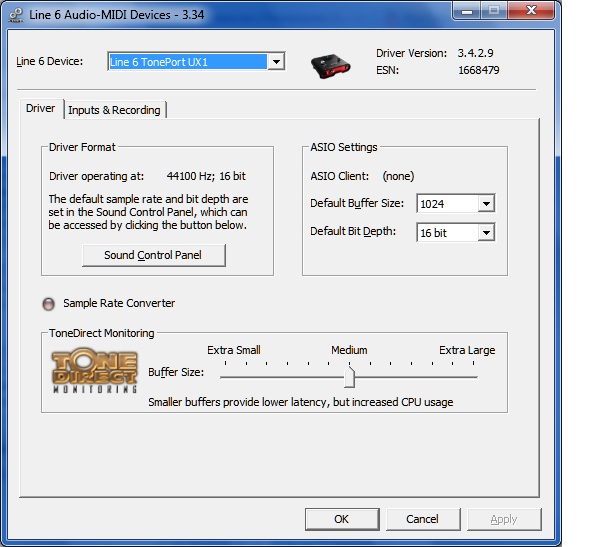Open the Inputs & Recording tab
The width and height of the screenshot is (614, 547).
pyautogui.click(x=114, y=110)
